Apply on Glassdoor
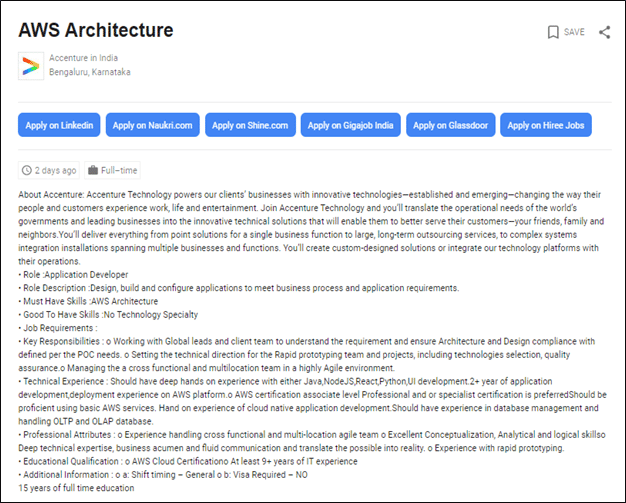626x503 pixels. point(451,125)
